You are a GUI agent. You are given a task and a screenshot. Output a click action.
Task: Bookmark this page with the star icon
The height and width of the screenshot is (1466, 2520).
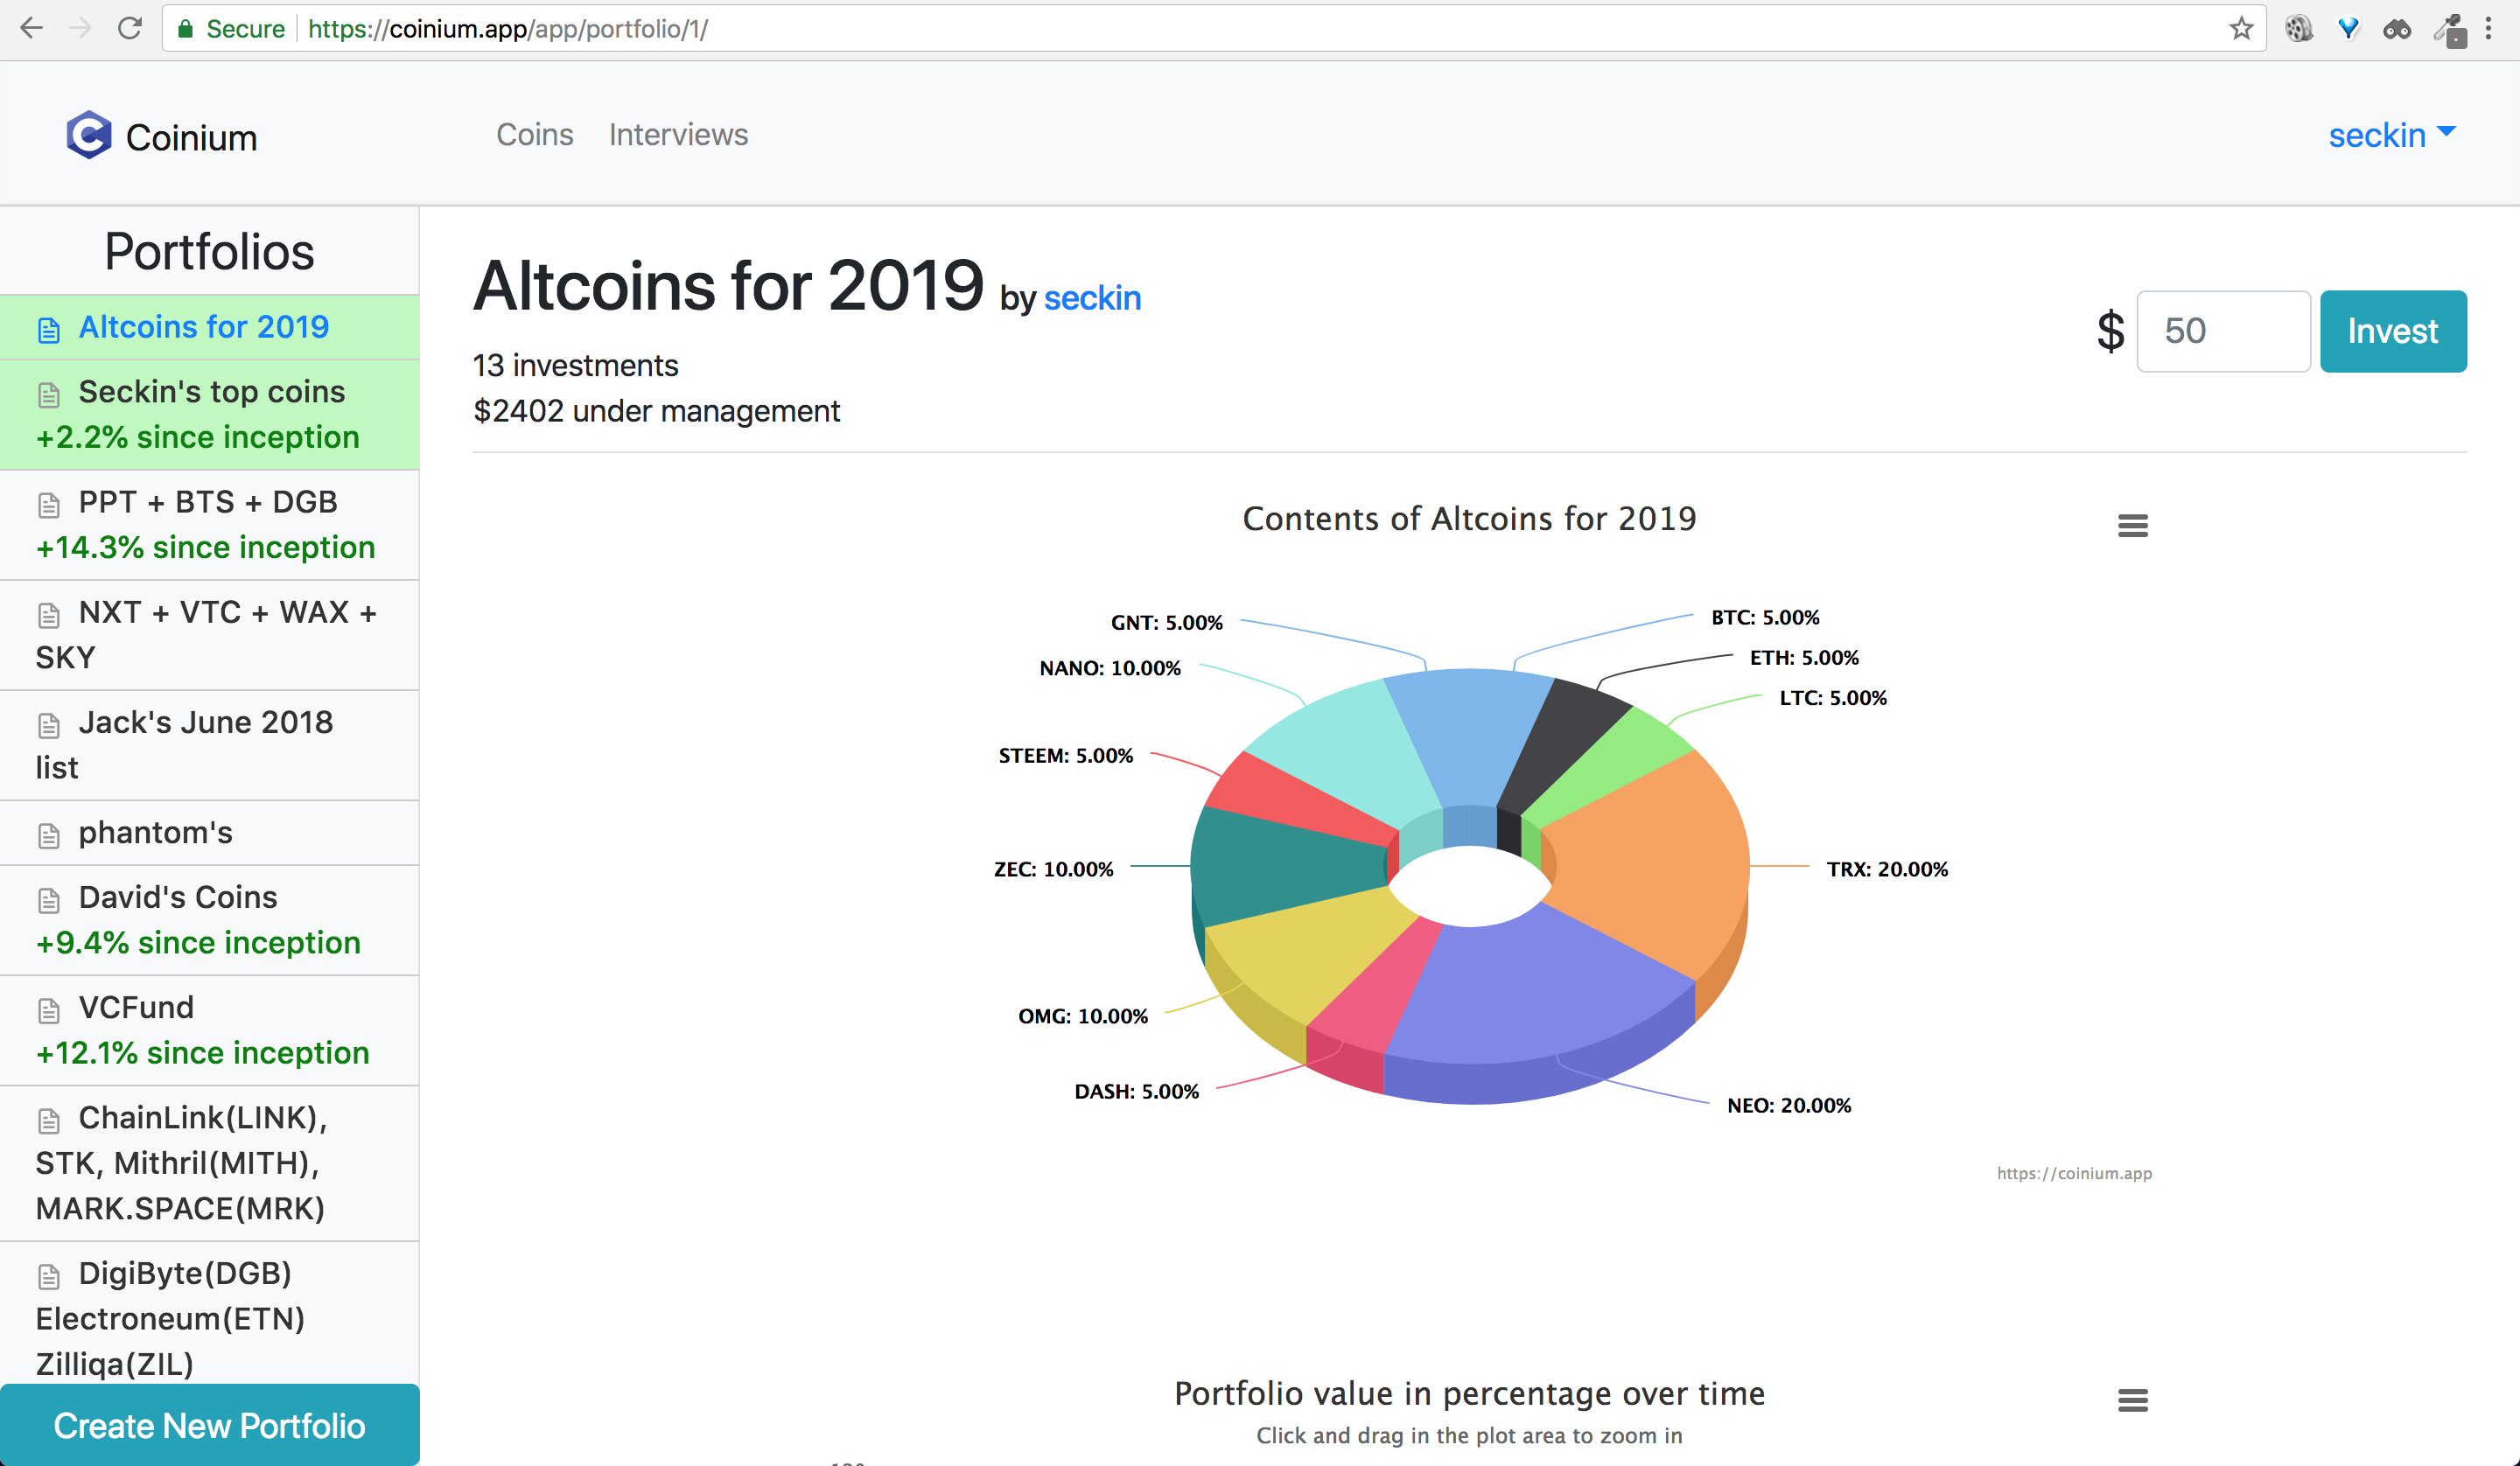pos(2241,28)
